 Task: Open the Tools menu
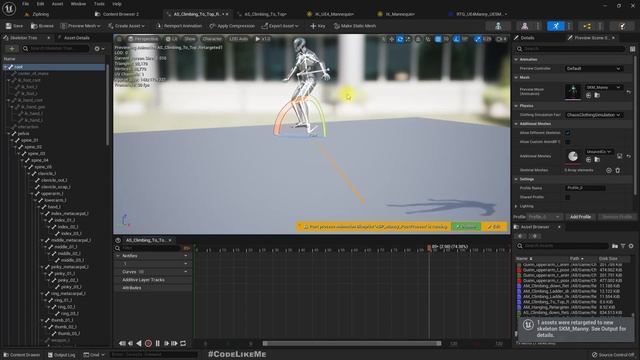(x=99, y=4)
